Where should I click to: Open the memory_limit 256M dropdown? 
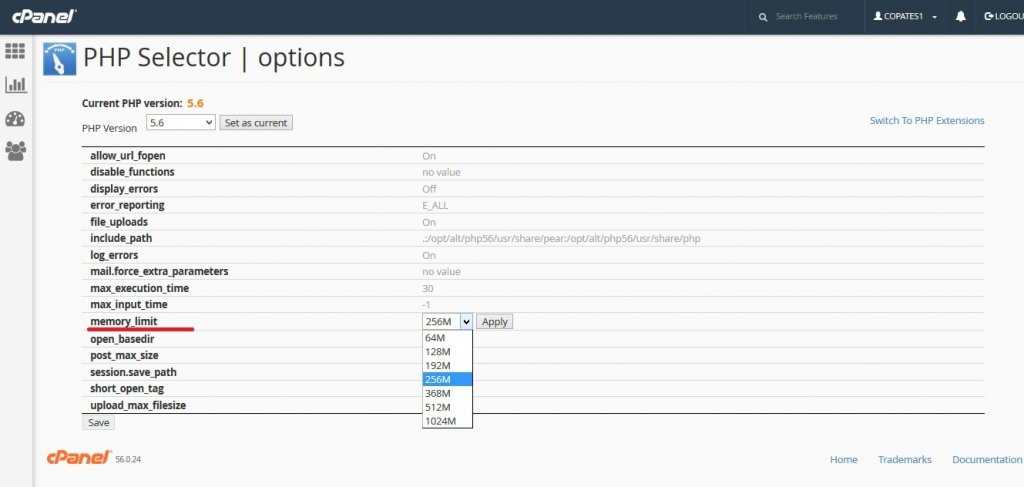coord(447,321)
